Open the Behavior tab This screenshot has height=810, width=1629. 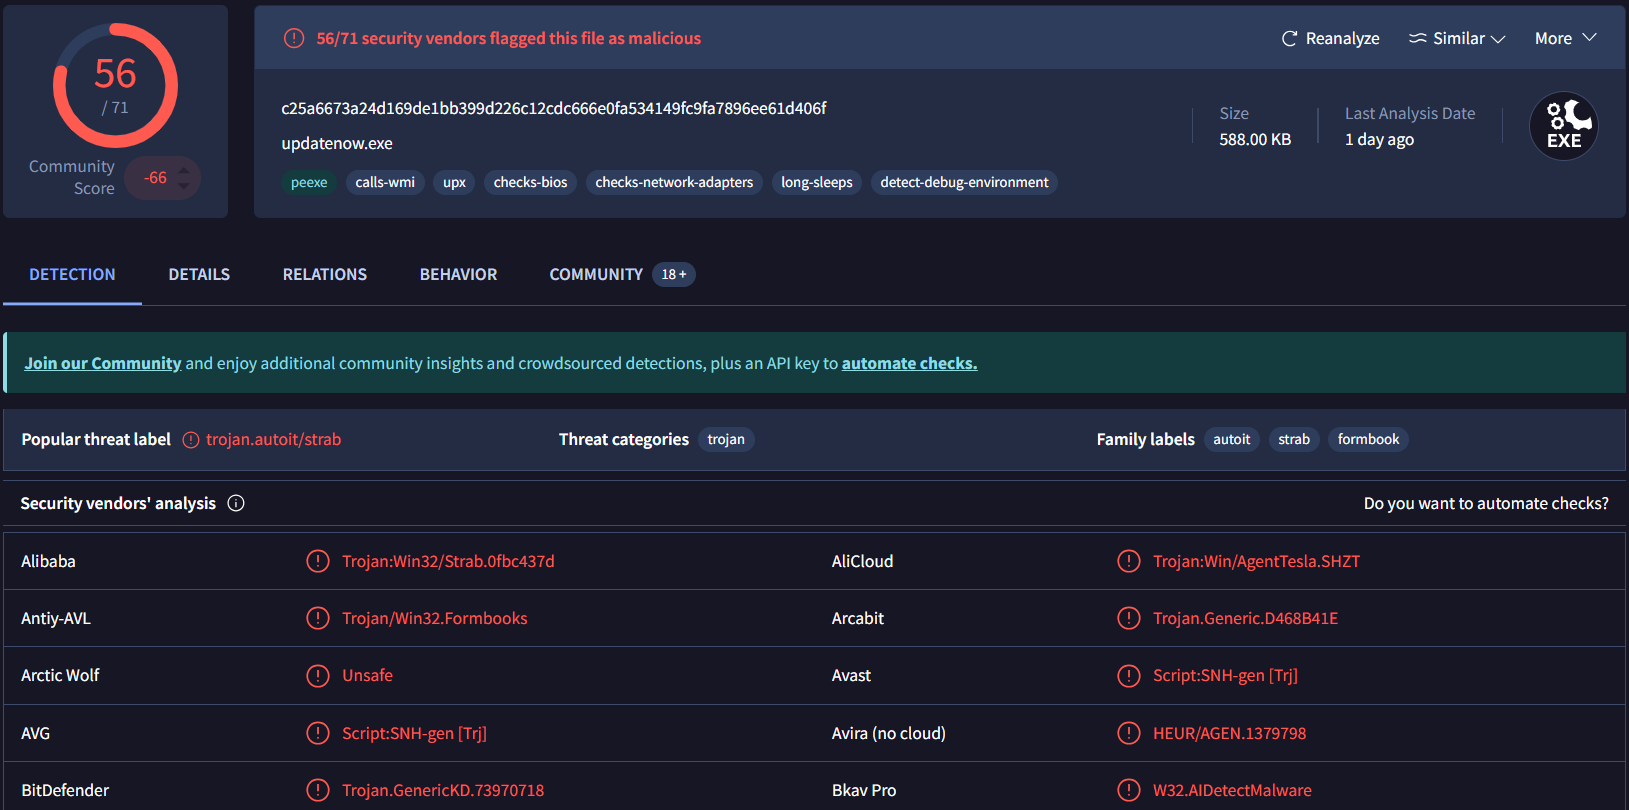tap(458, 274)
